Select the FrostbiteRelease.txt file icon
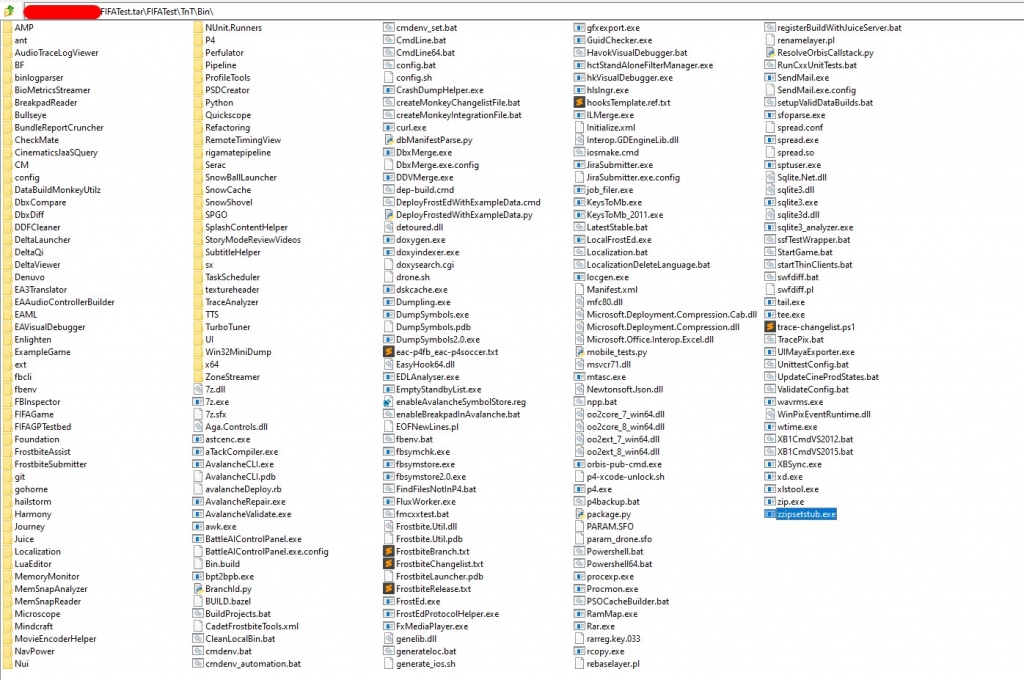The width and height of the screenshot is (1024, 680). tap(388, 589)
